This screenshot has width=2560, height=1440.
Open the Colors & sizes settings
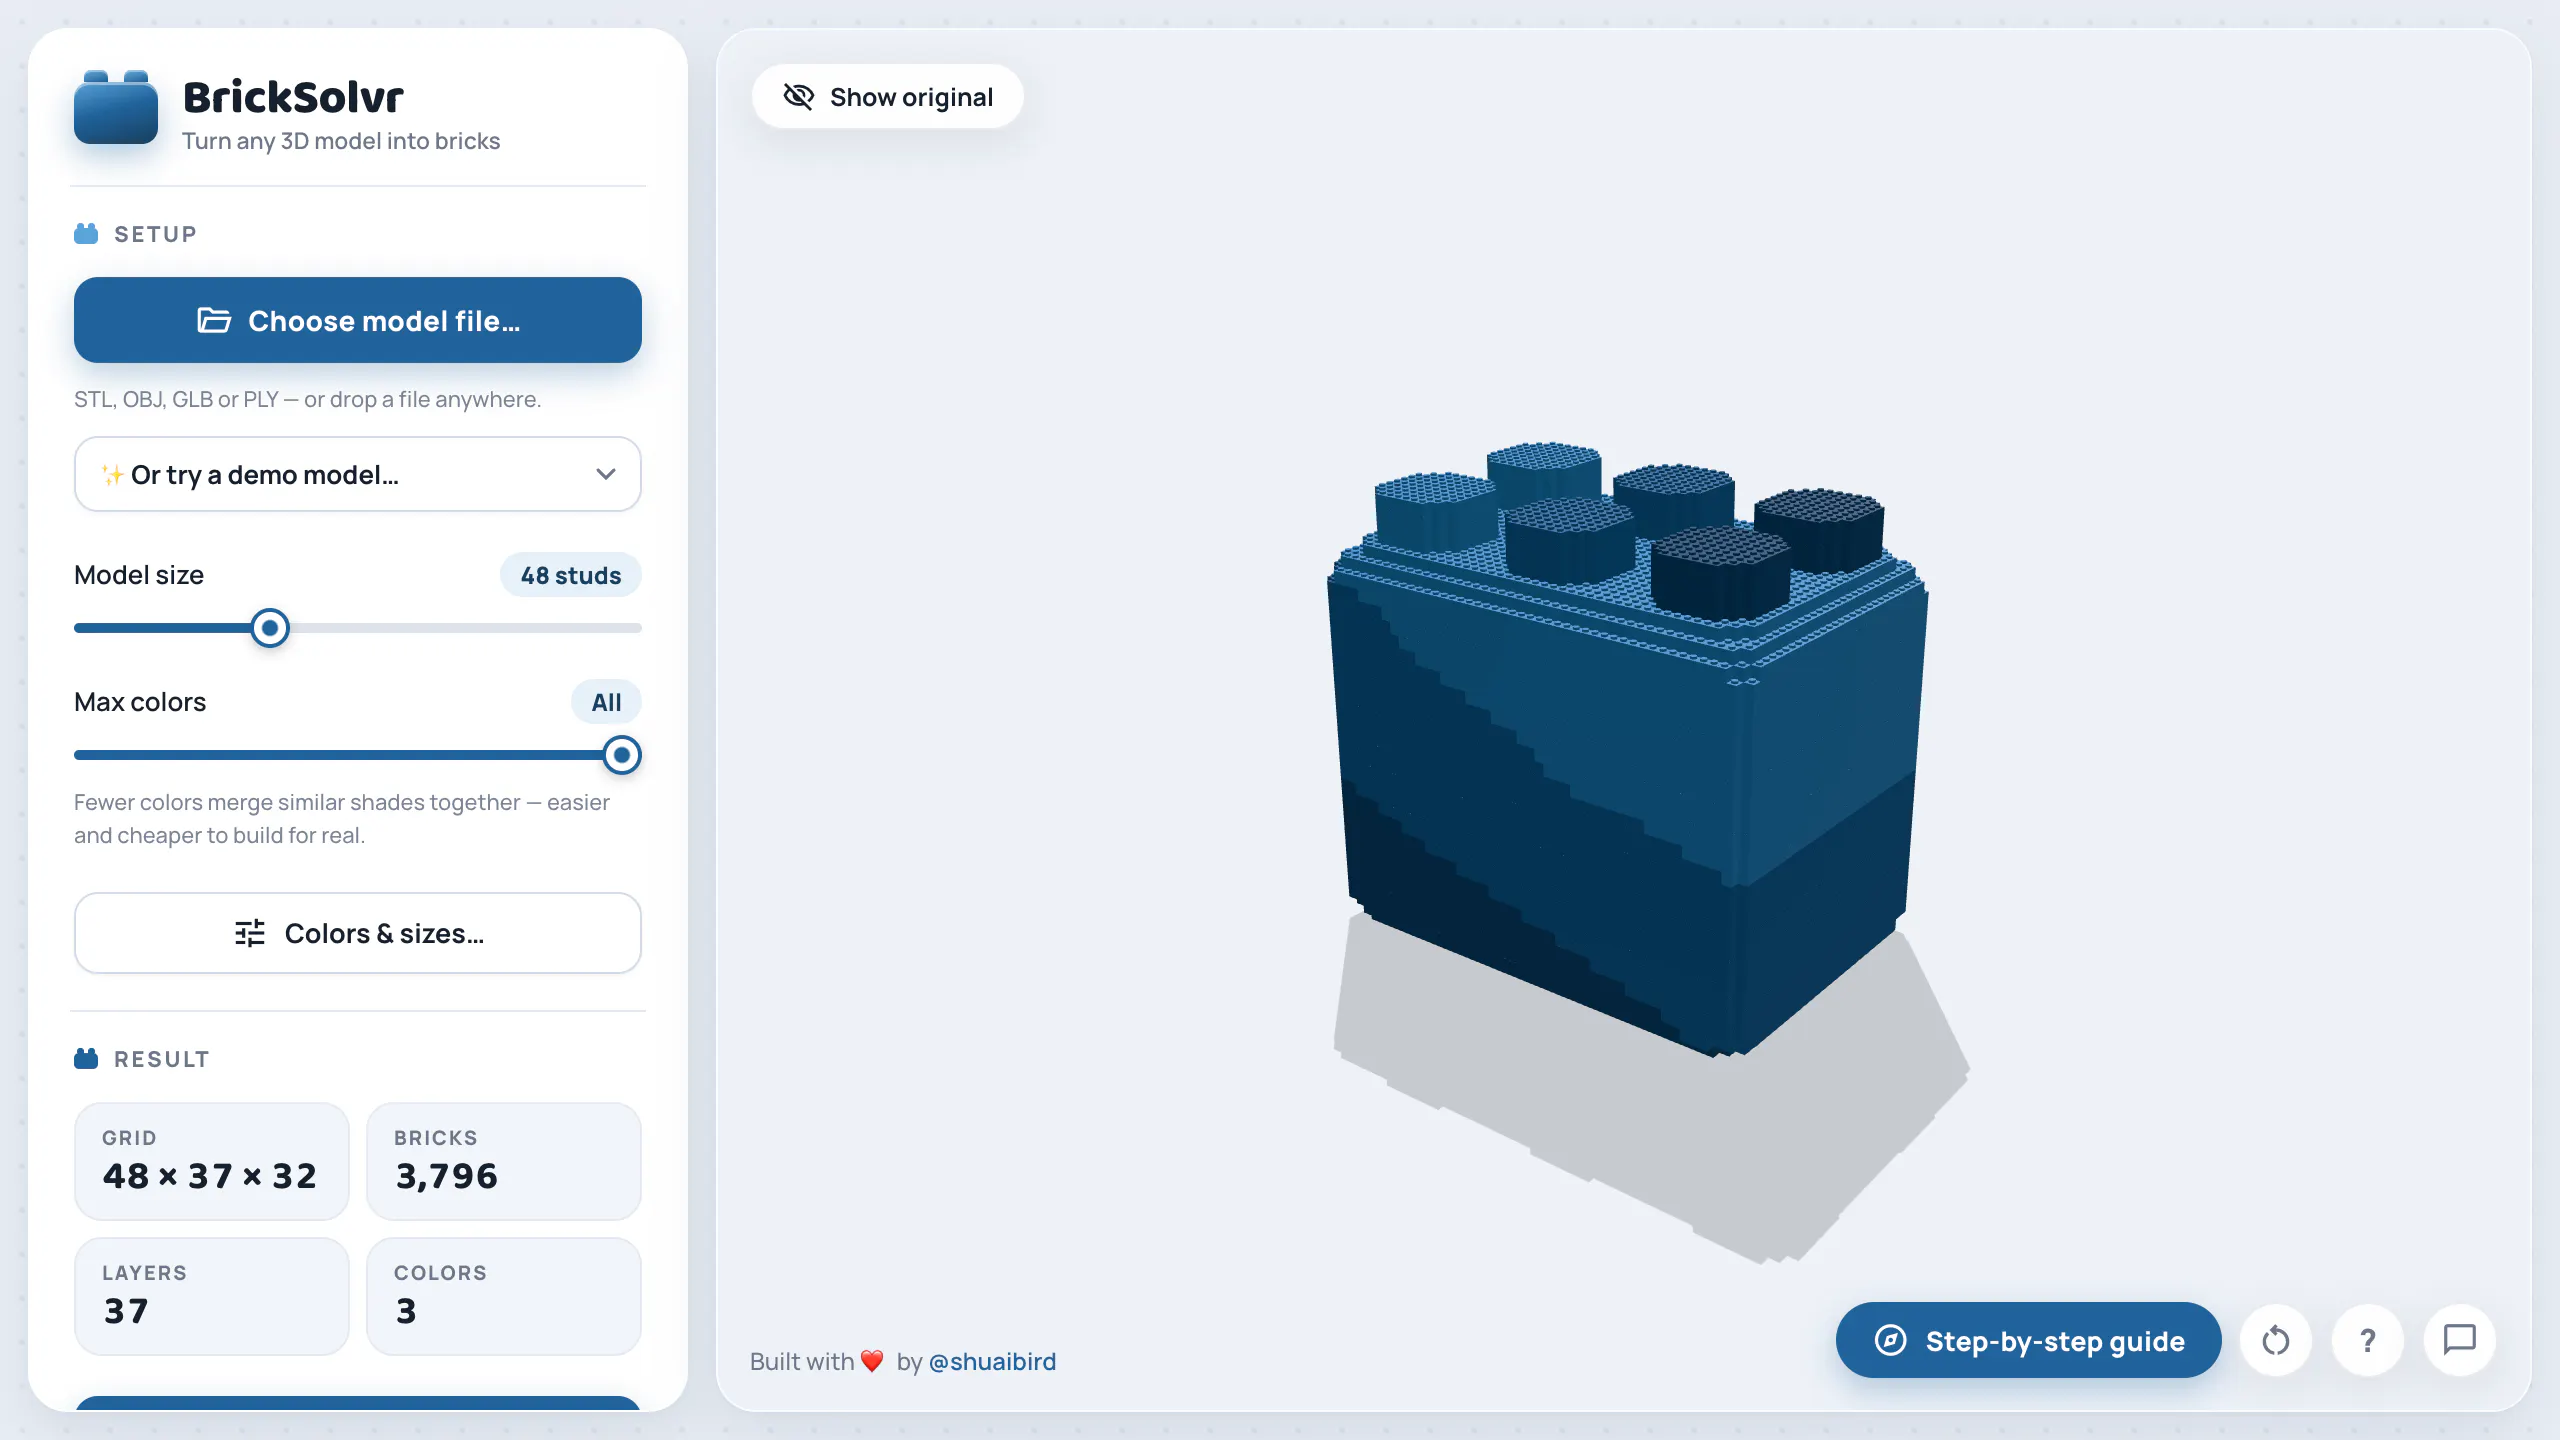(x=358, y=933)
